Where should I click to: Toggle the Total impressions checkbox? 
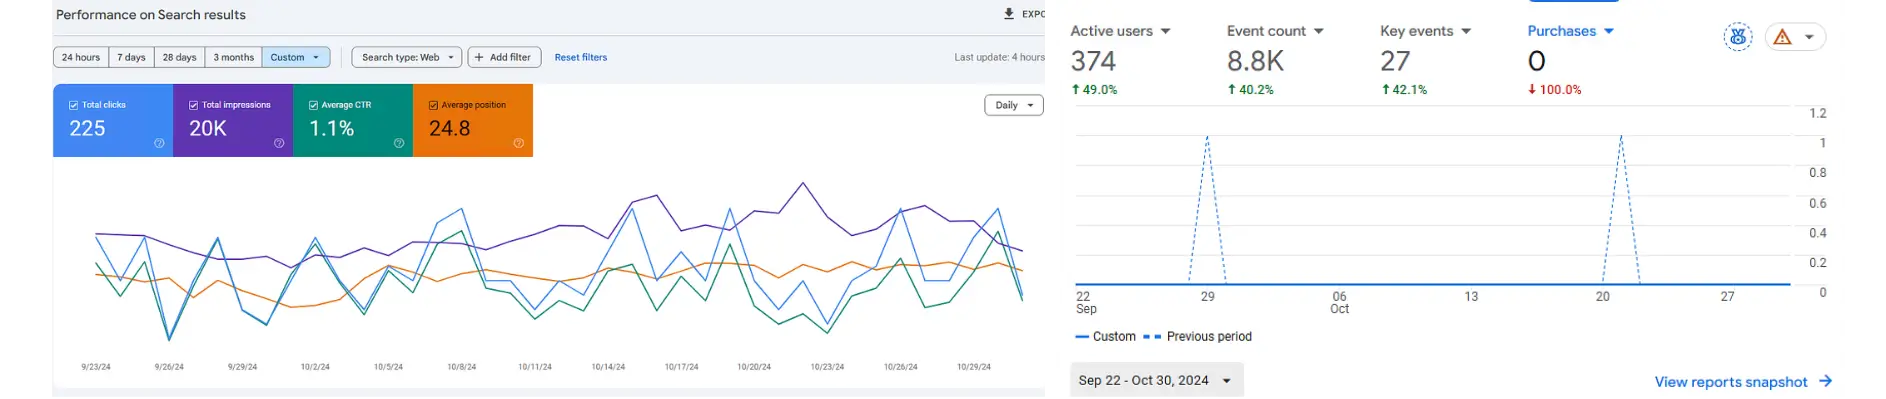click(x=194, y=105)
